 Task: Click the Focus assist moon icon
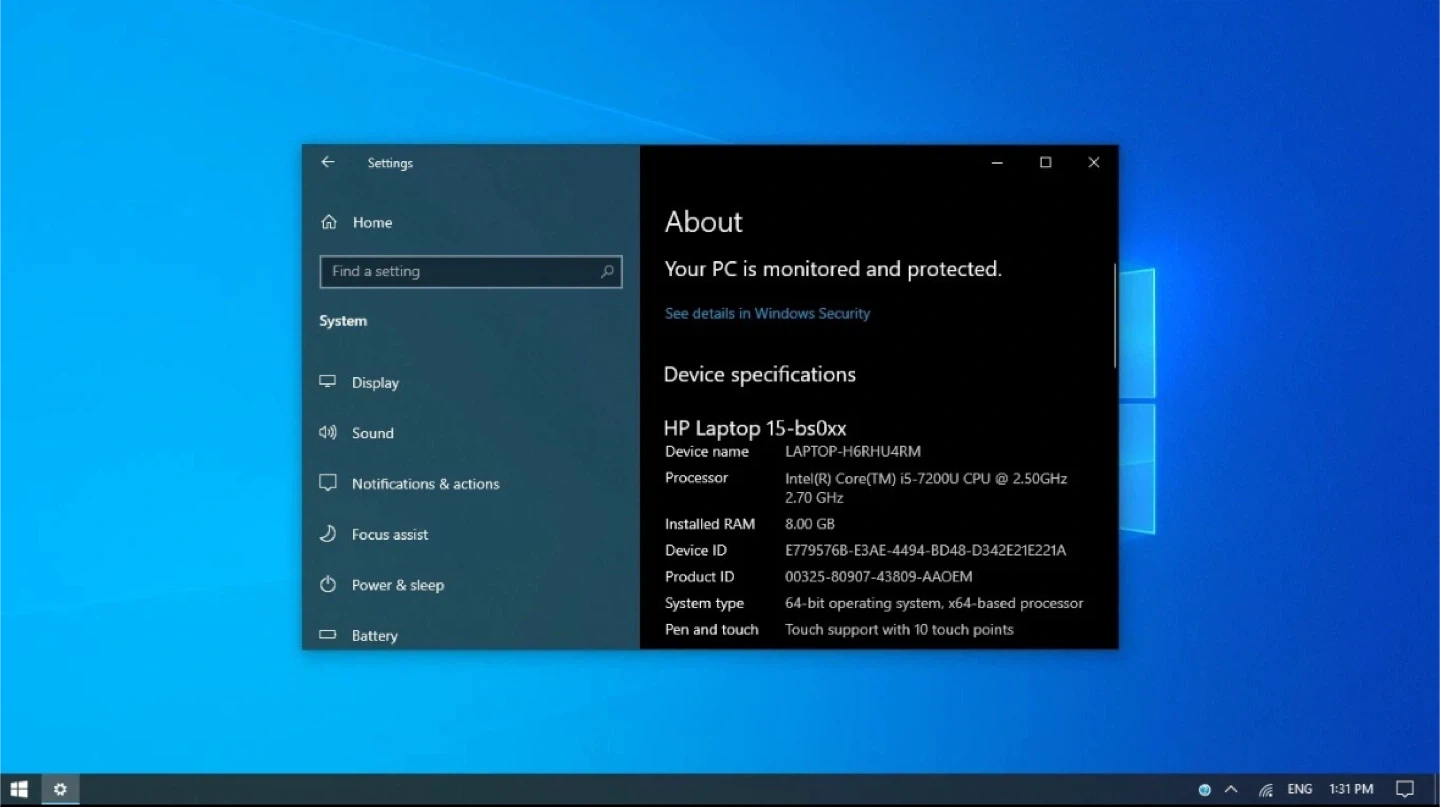(x=328, y=534)
